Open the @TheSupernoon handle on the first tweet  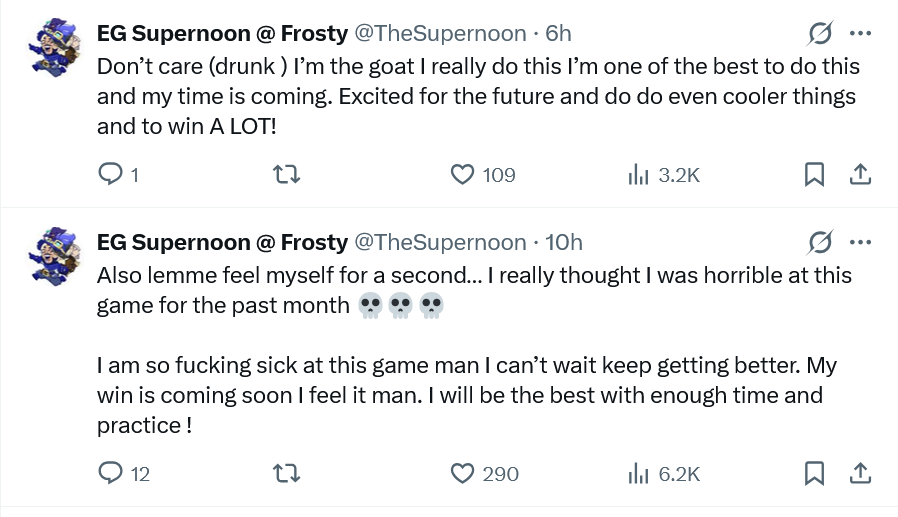pos(441,34)
